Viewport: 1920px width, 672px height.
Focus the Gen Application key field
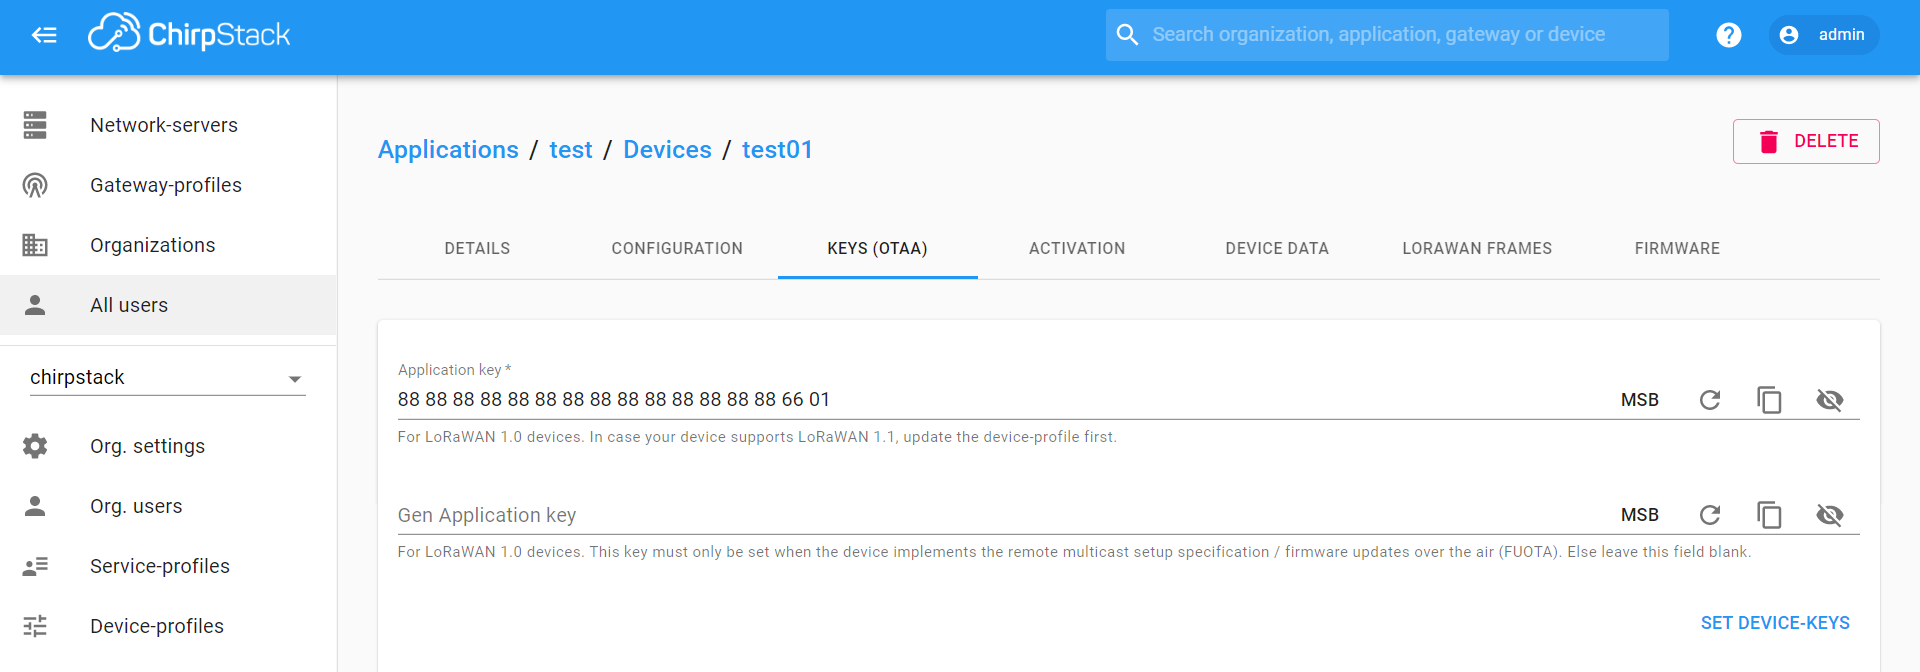point(1000,515)
